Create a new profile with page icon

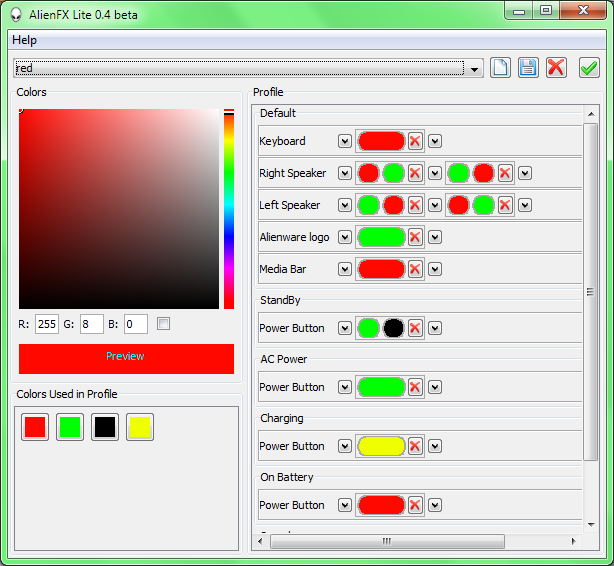pos(500,68)
